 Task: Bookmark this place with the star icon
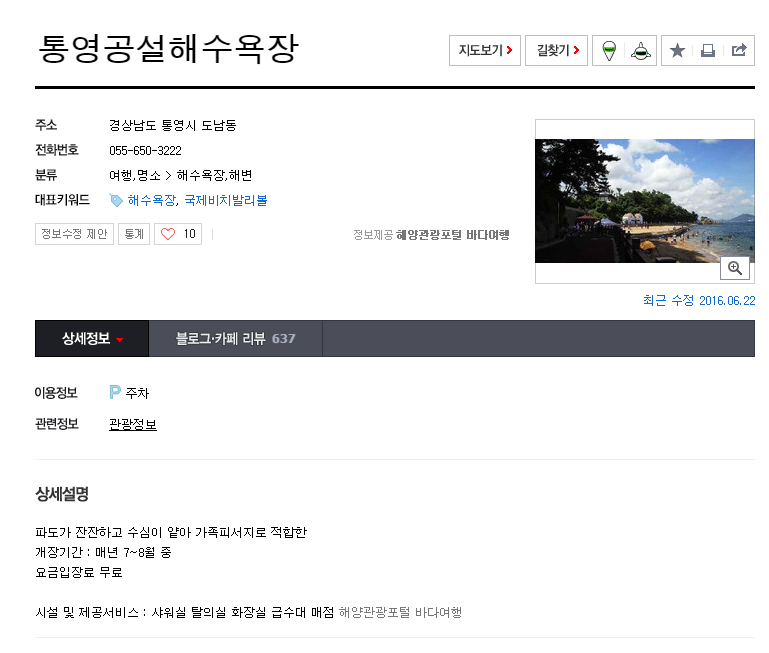677,51
